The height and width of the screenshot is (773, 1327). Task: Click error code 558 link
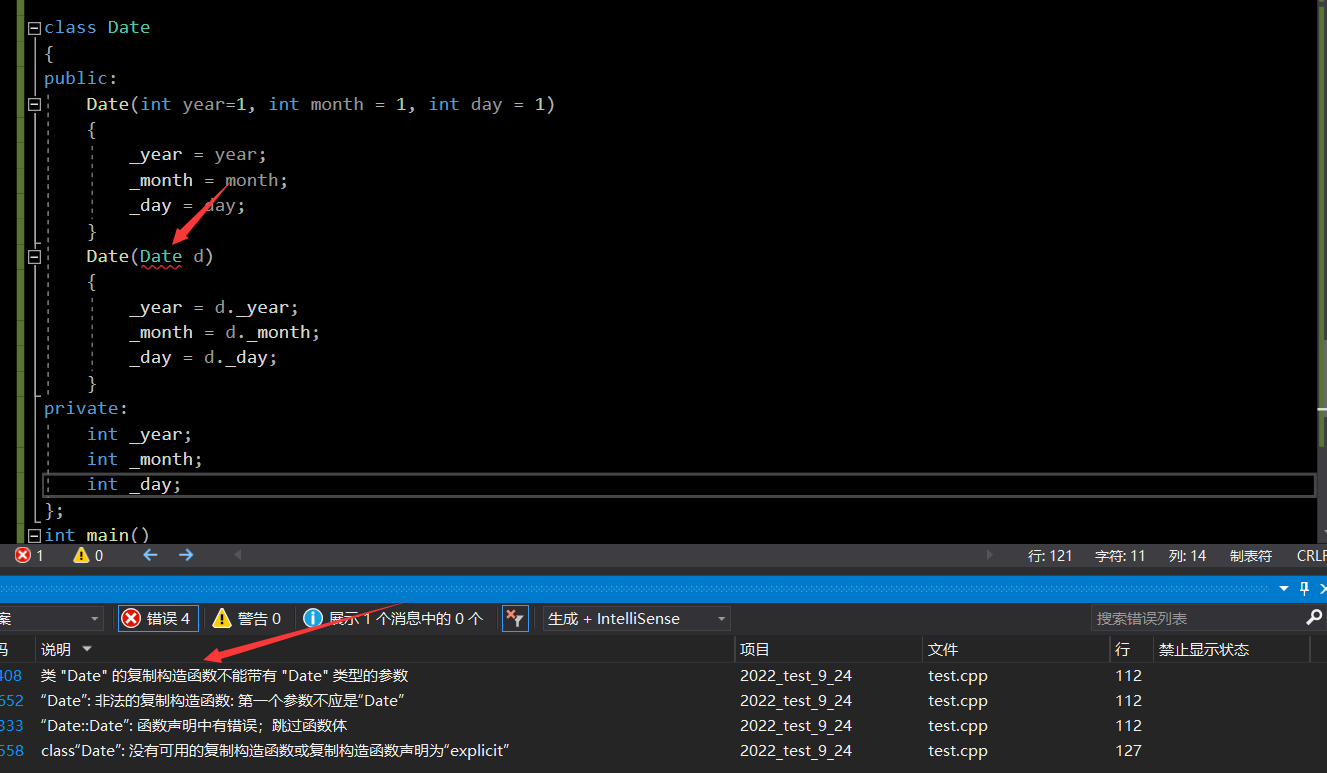pyautogui.click(x=12, y=751)
